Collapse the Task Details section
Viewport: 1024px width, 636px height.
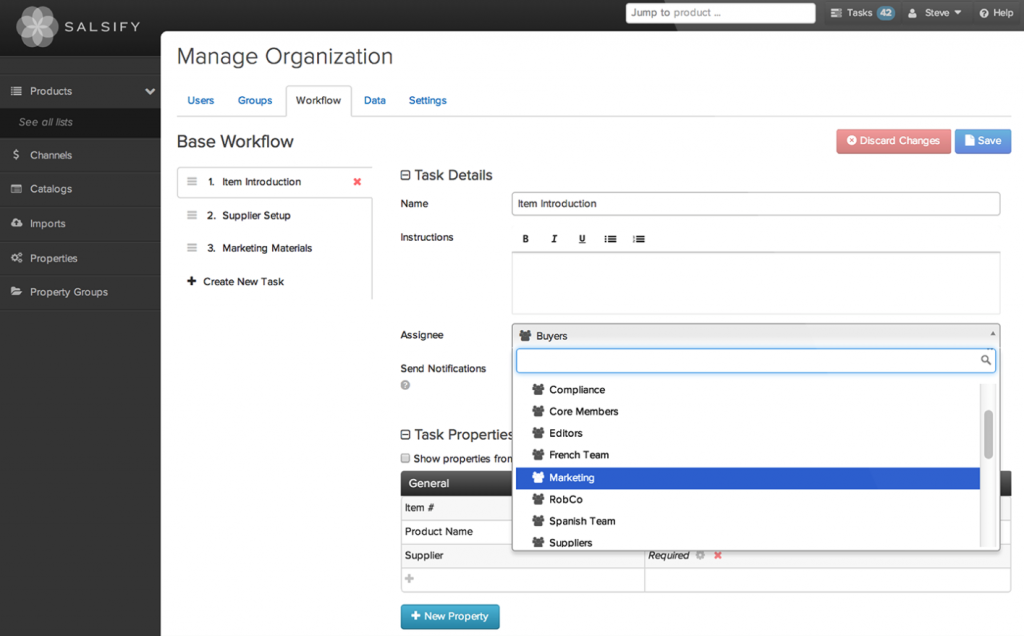click(x=405, y=175)
